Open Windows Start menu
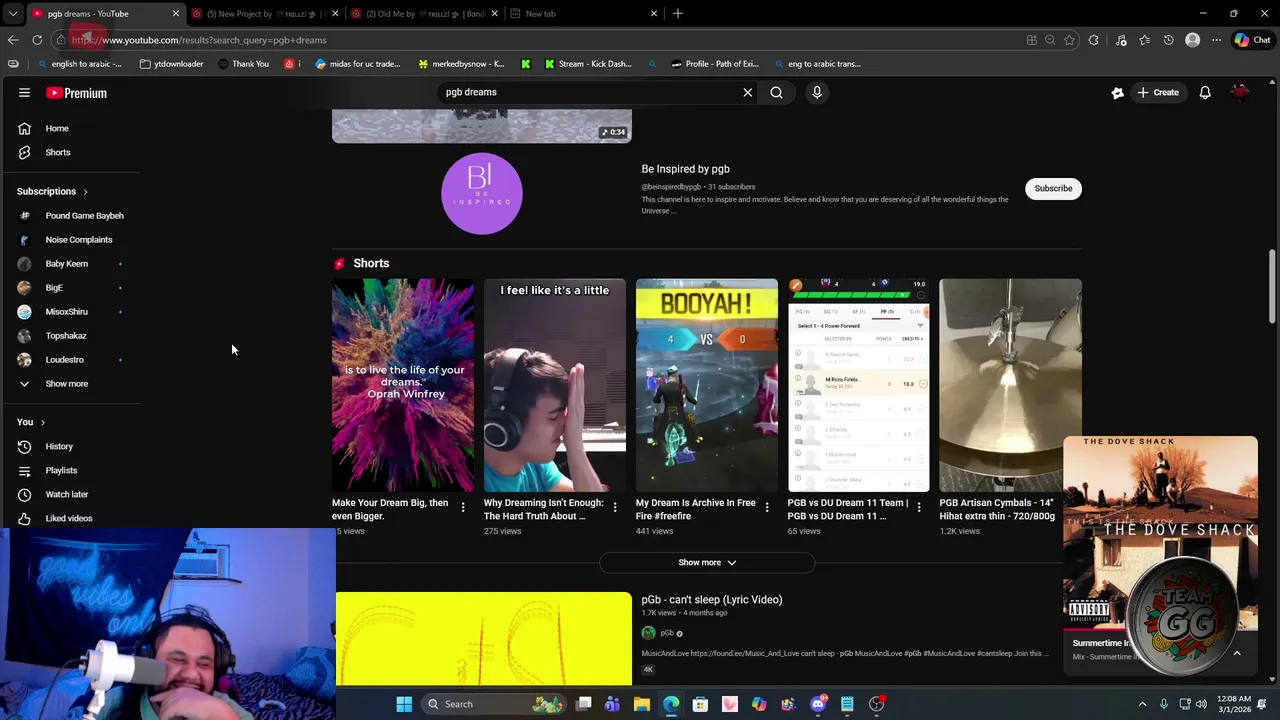 point(404,704)
